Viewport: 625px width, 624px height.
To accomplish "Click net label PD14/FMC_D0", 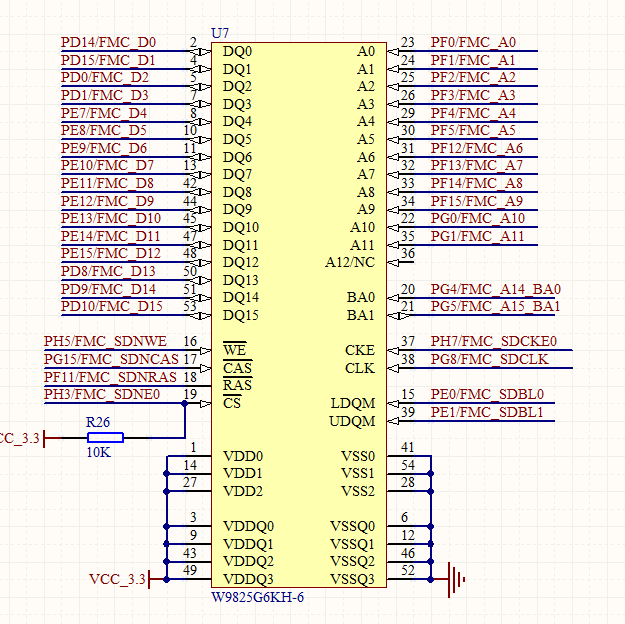I will point(108,42).
